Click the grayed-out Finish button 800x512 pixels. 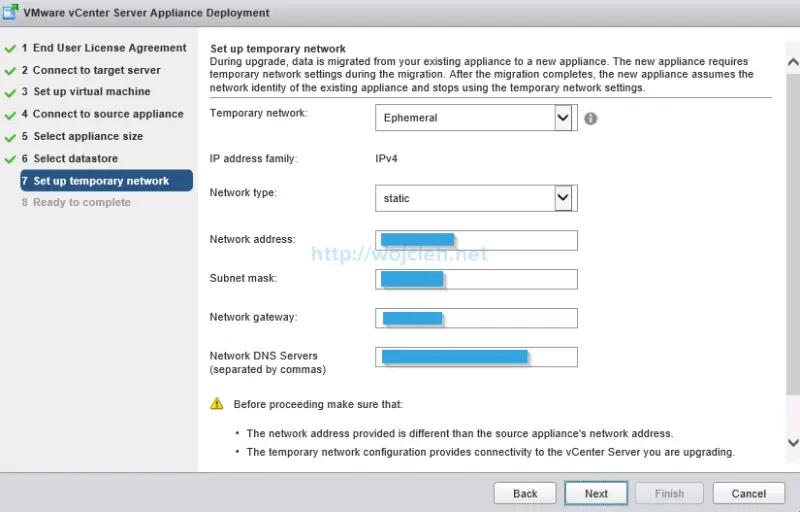[669, 493]
